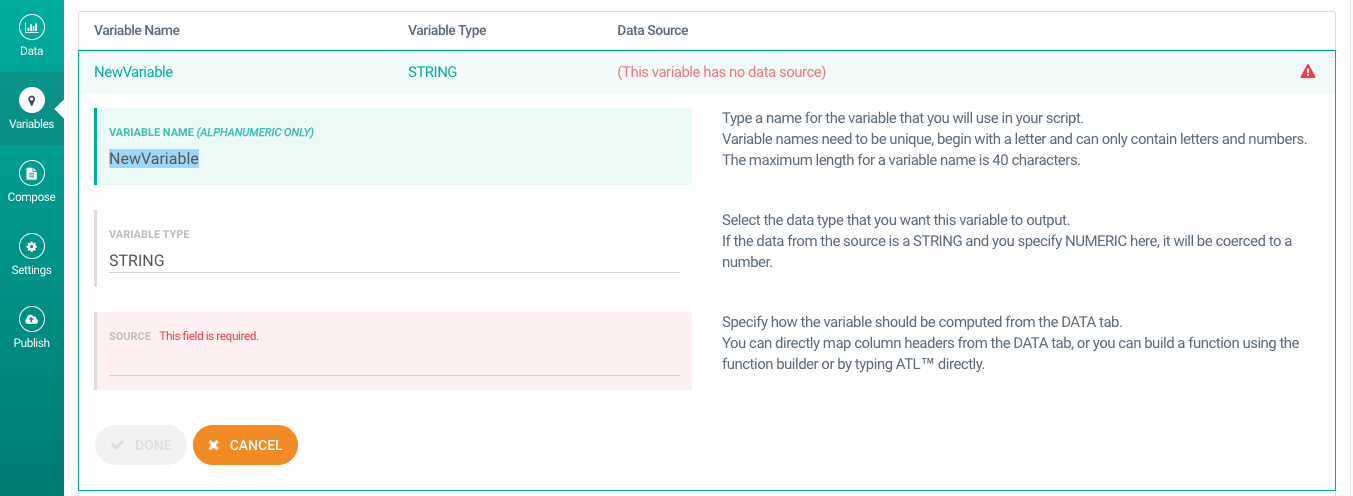Viewport: 1353px width, 496px height.
Task: Click into the Variable Name text field
Action: (x=393, y=159)
